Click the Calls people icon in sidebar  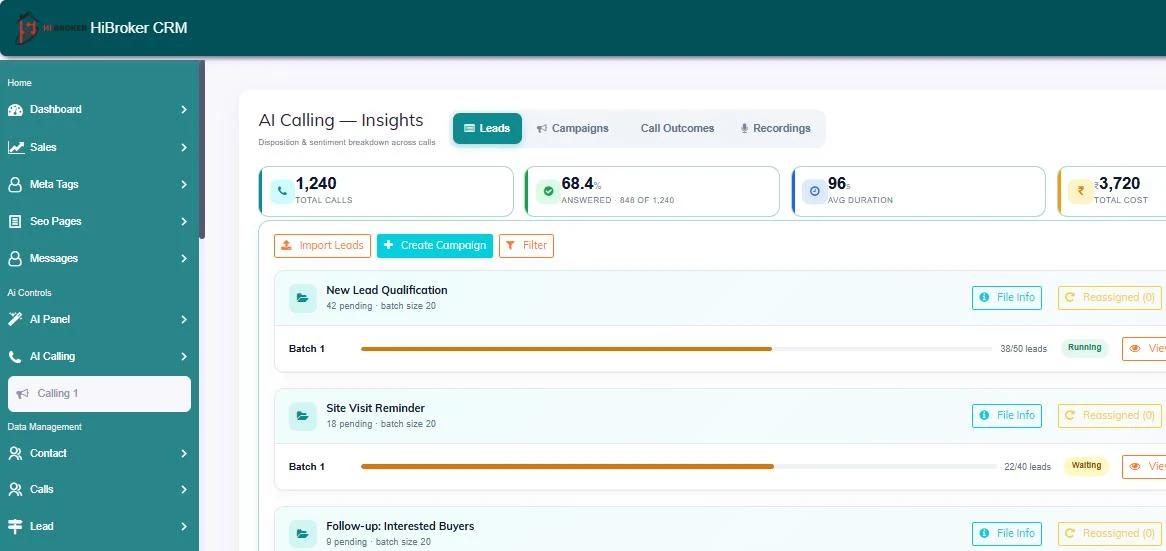point(15,489)
